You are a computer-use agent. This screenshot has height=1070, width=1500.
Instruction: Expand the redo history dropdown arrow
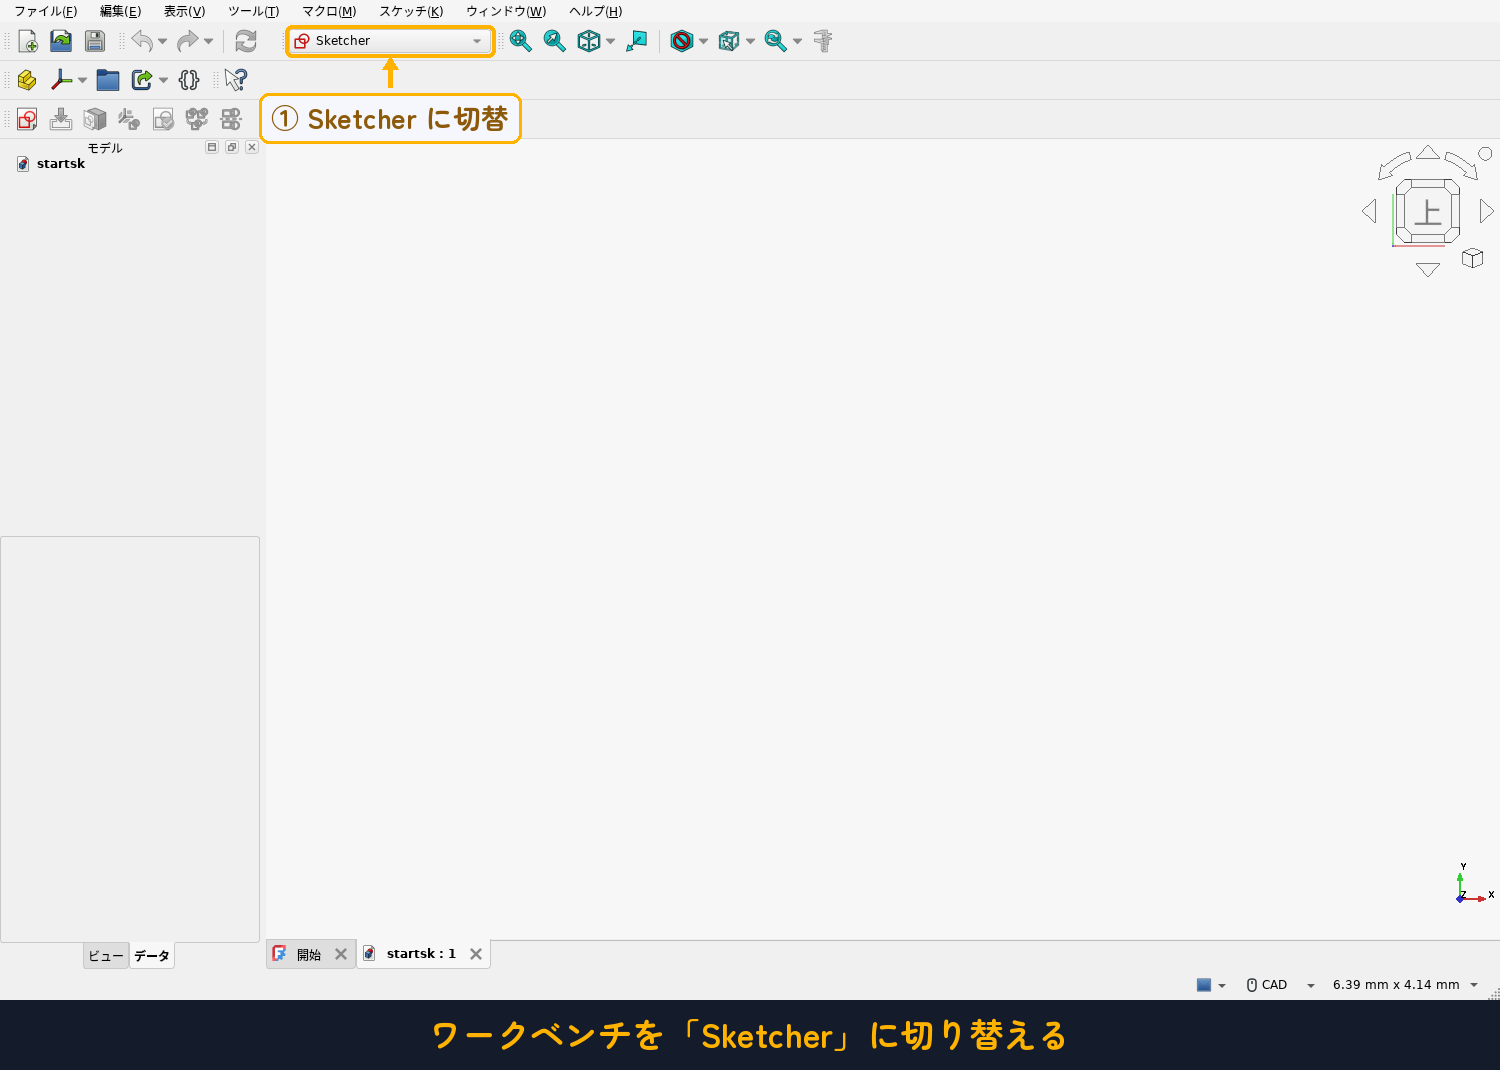click(x=208, y=41)
